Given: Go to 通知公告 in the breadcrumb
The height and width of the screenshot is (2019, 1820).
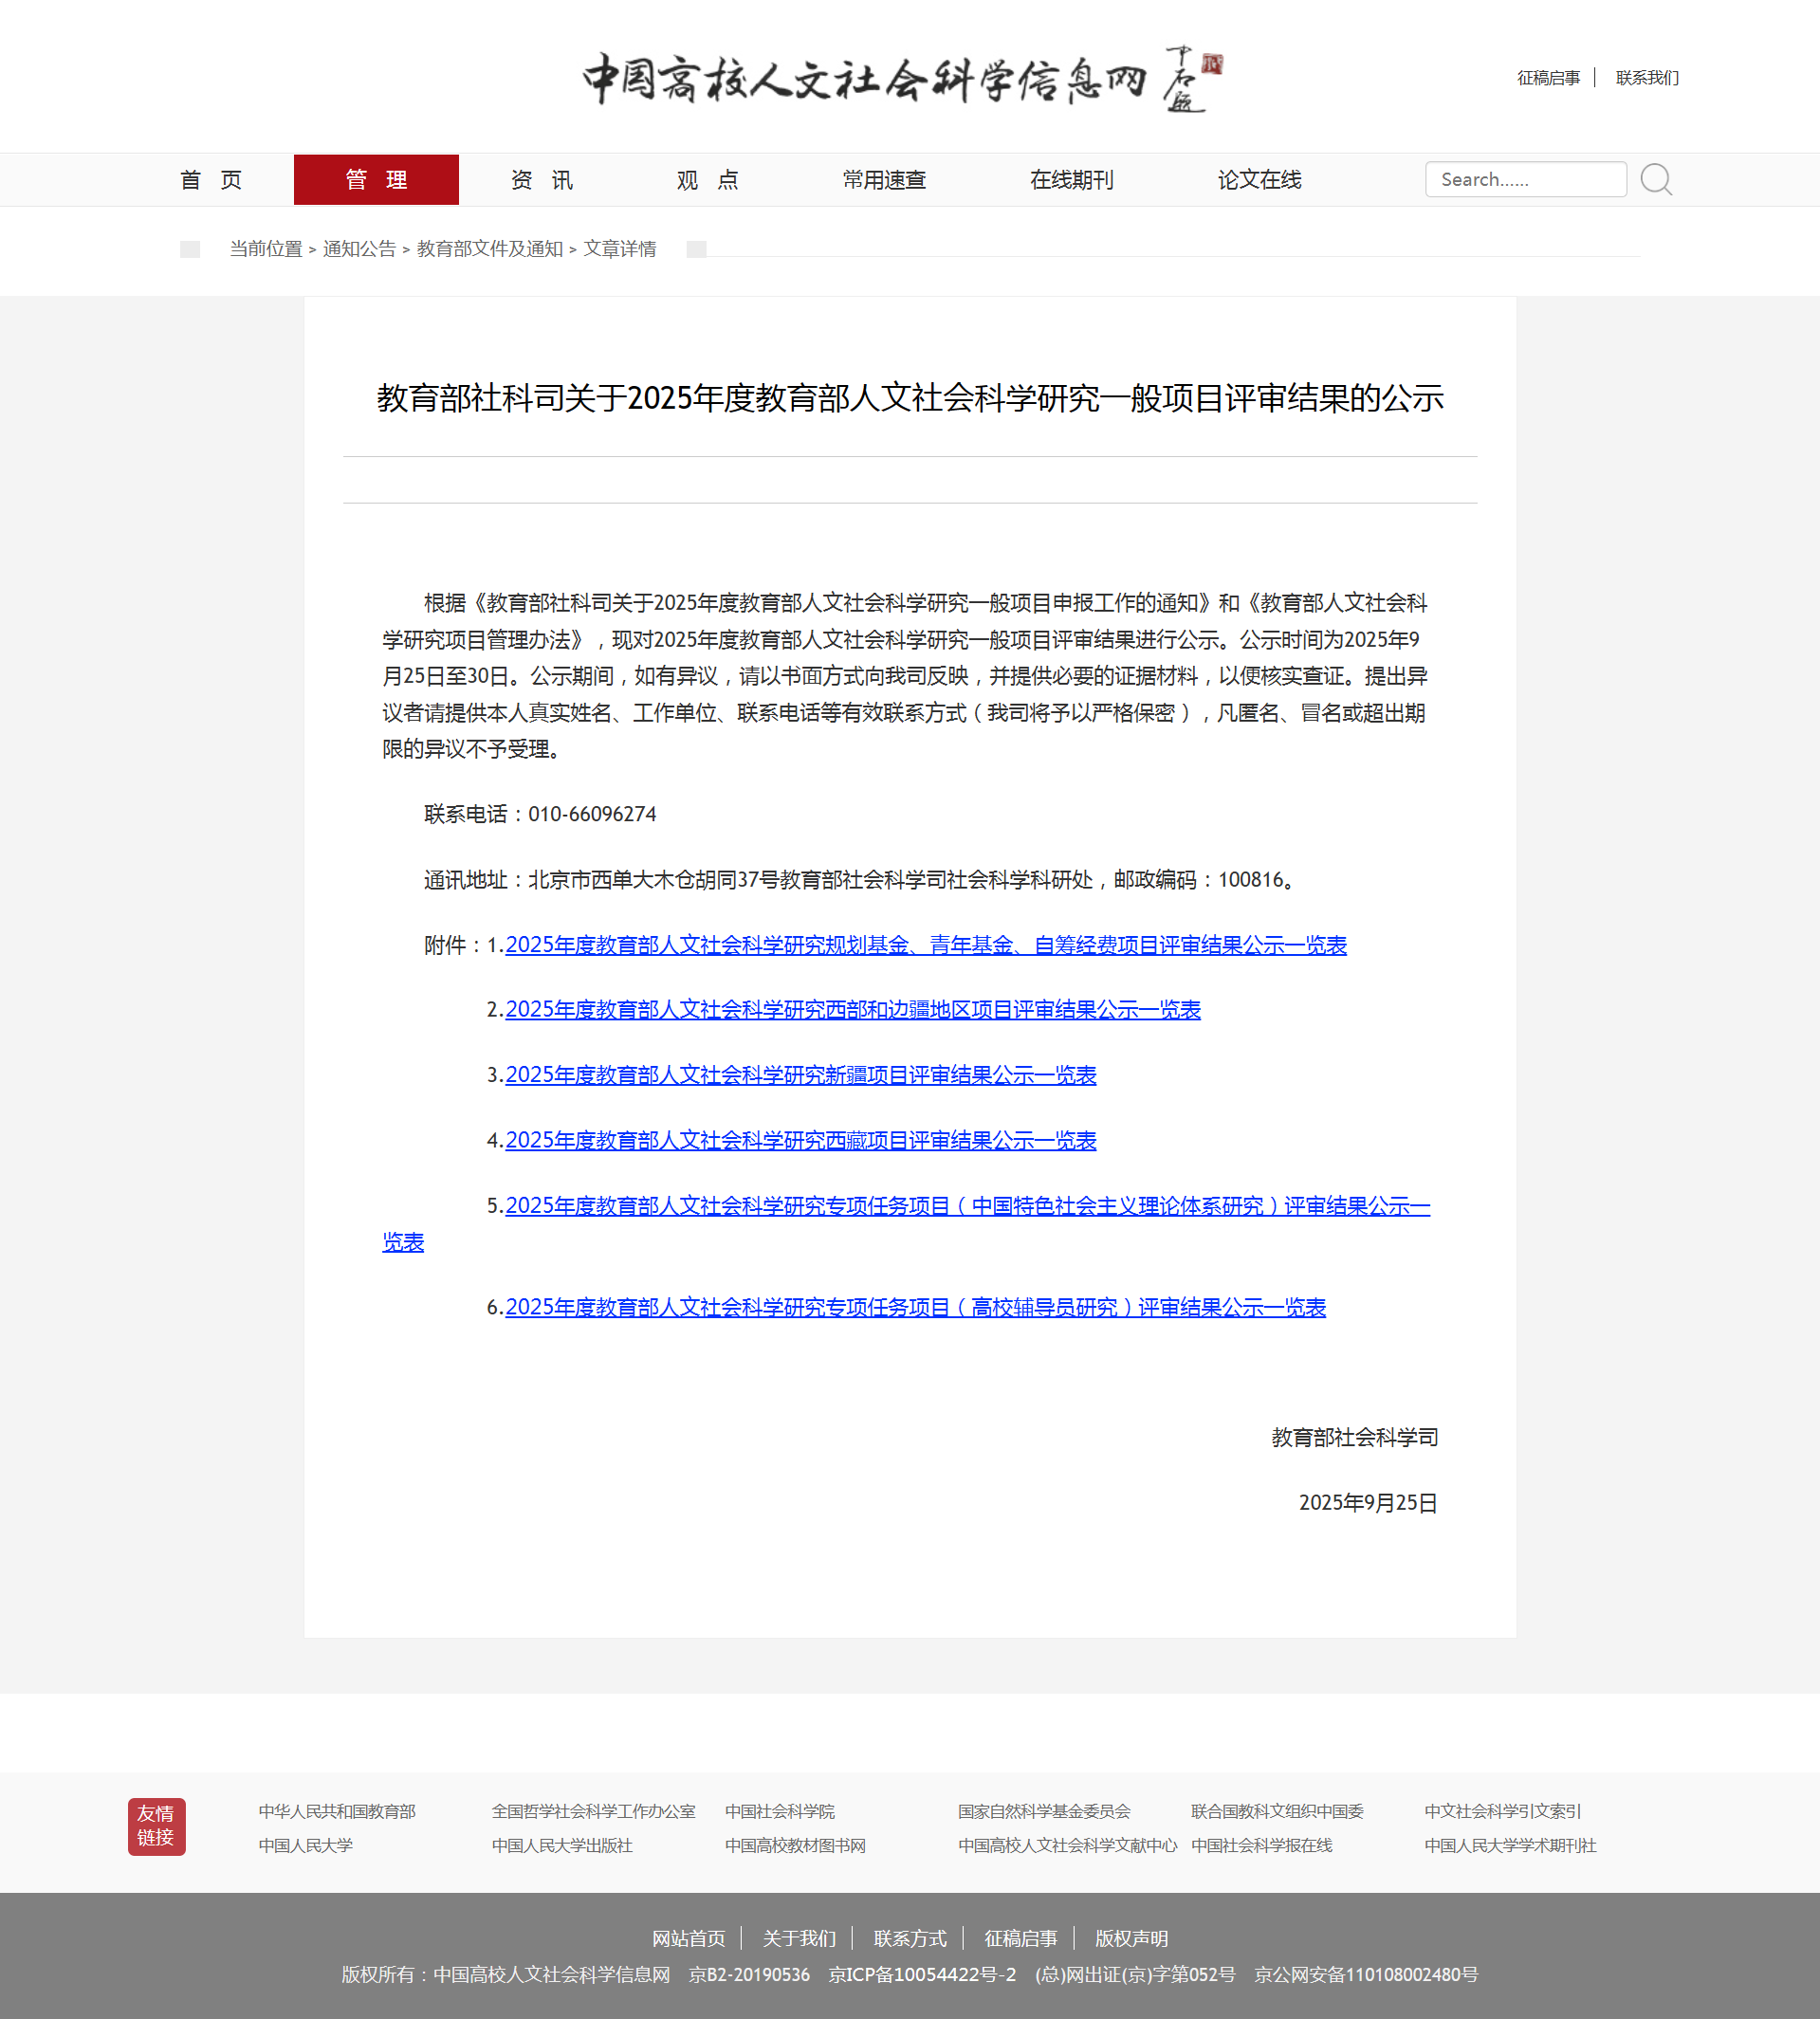Looking at the screenshot, I should (359, 249).
